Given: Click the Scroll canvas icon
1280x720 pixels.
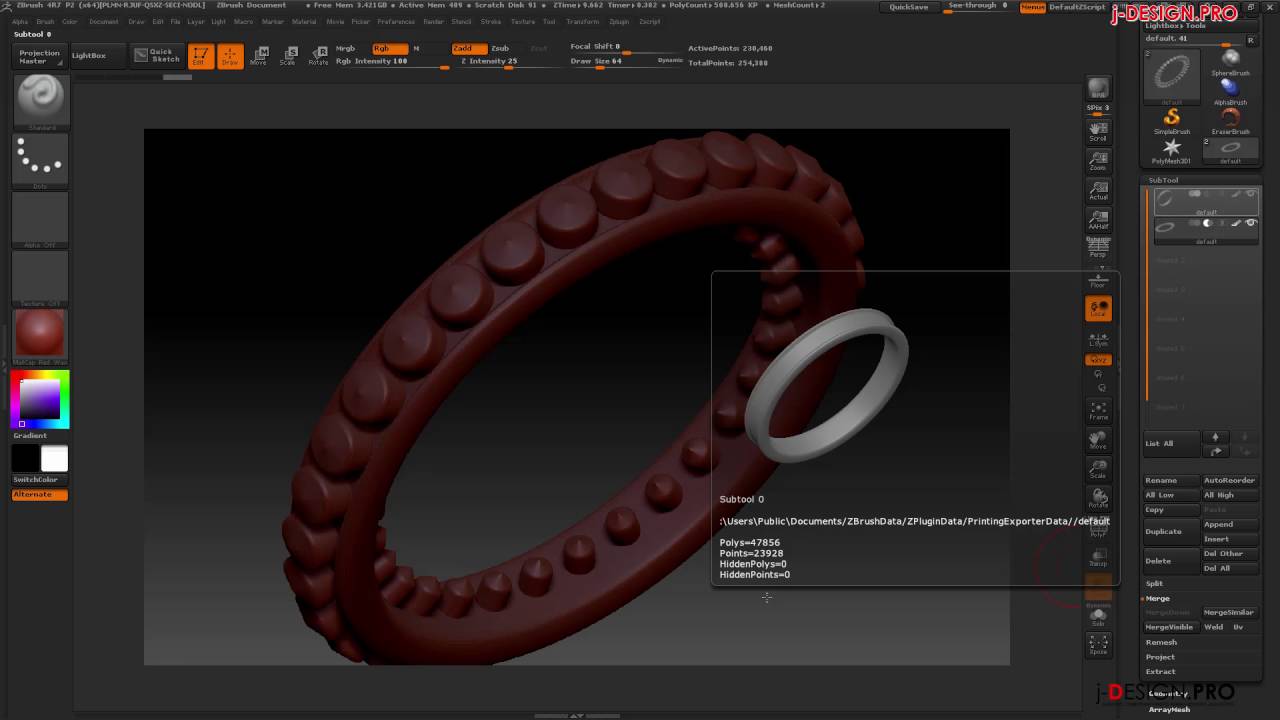Looking at the screenshot, I should 1098,131.
